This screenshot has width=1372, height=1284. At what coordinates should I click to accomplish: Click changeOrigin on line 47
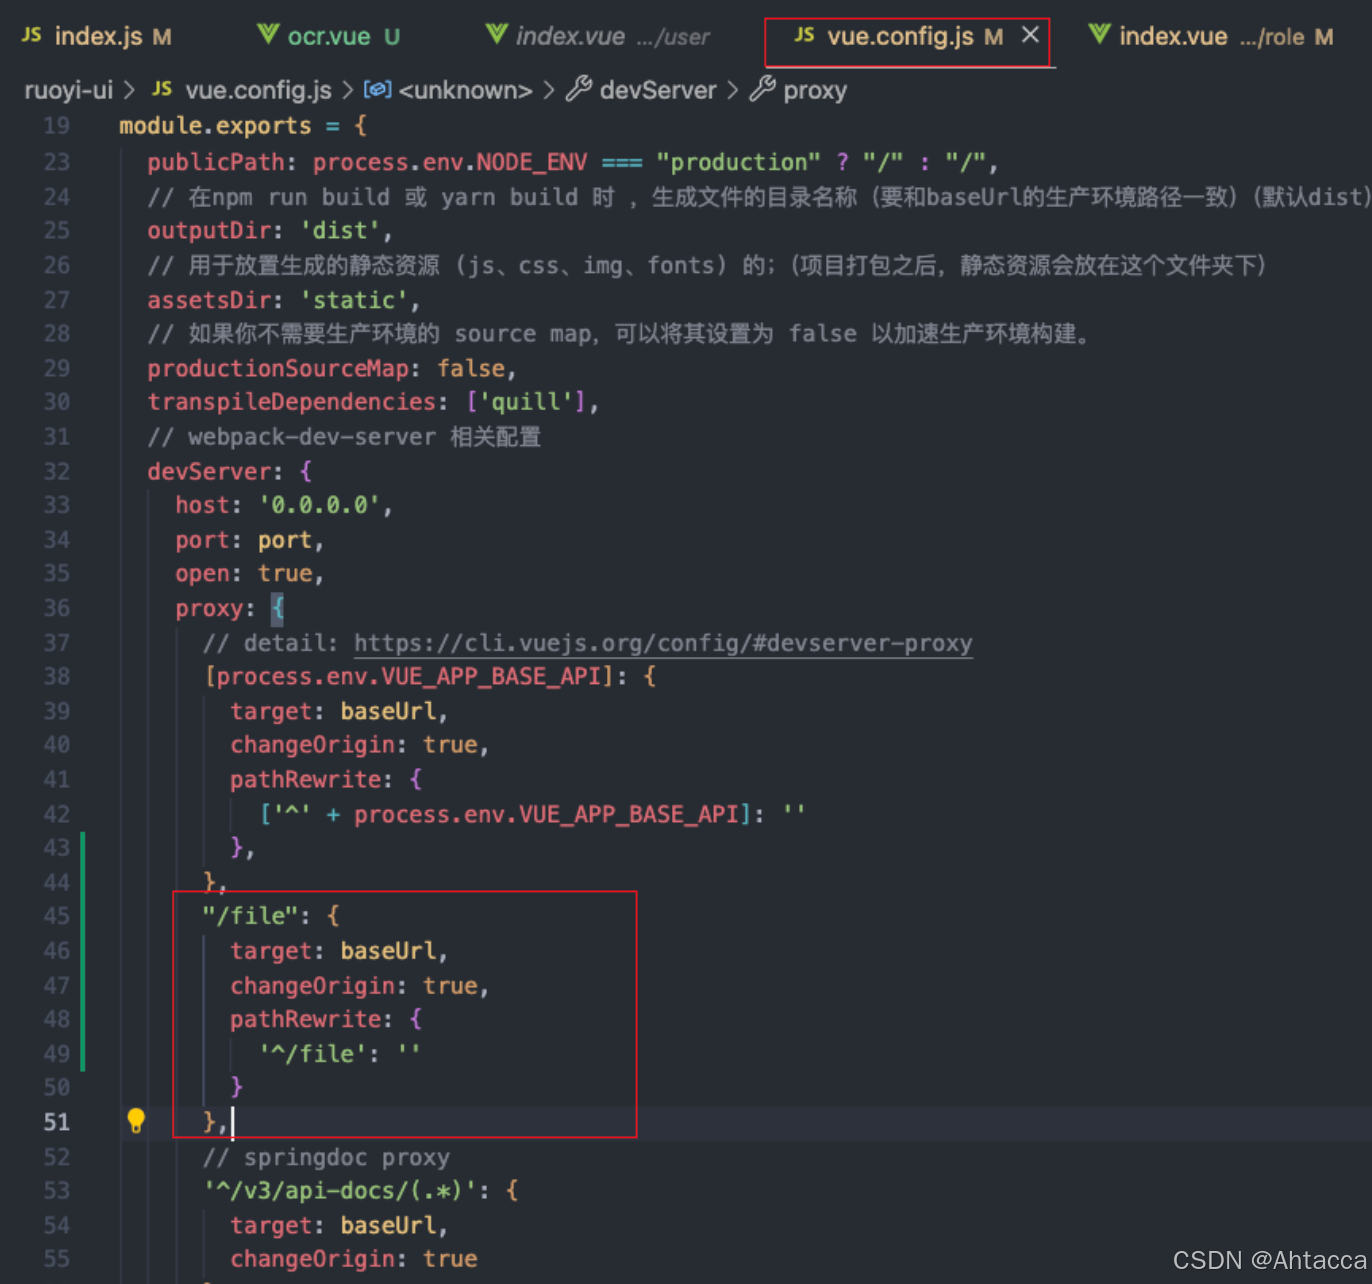coord(313,986)
